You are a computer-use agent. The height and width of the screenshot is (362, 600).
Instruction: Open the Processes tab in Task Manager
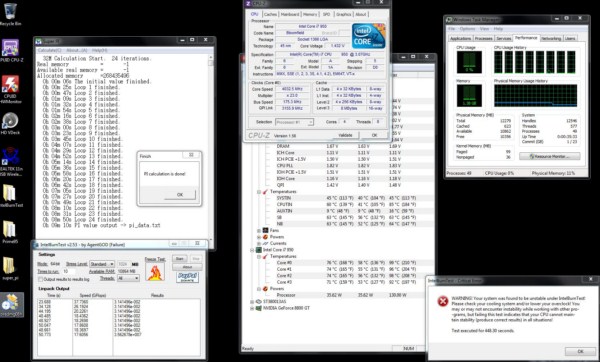tap(484, 38)
